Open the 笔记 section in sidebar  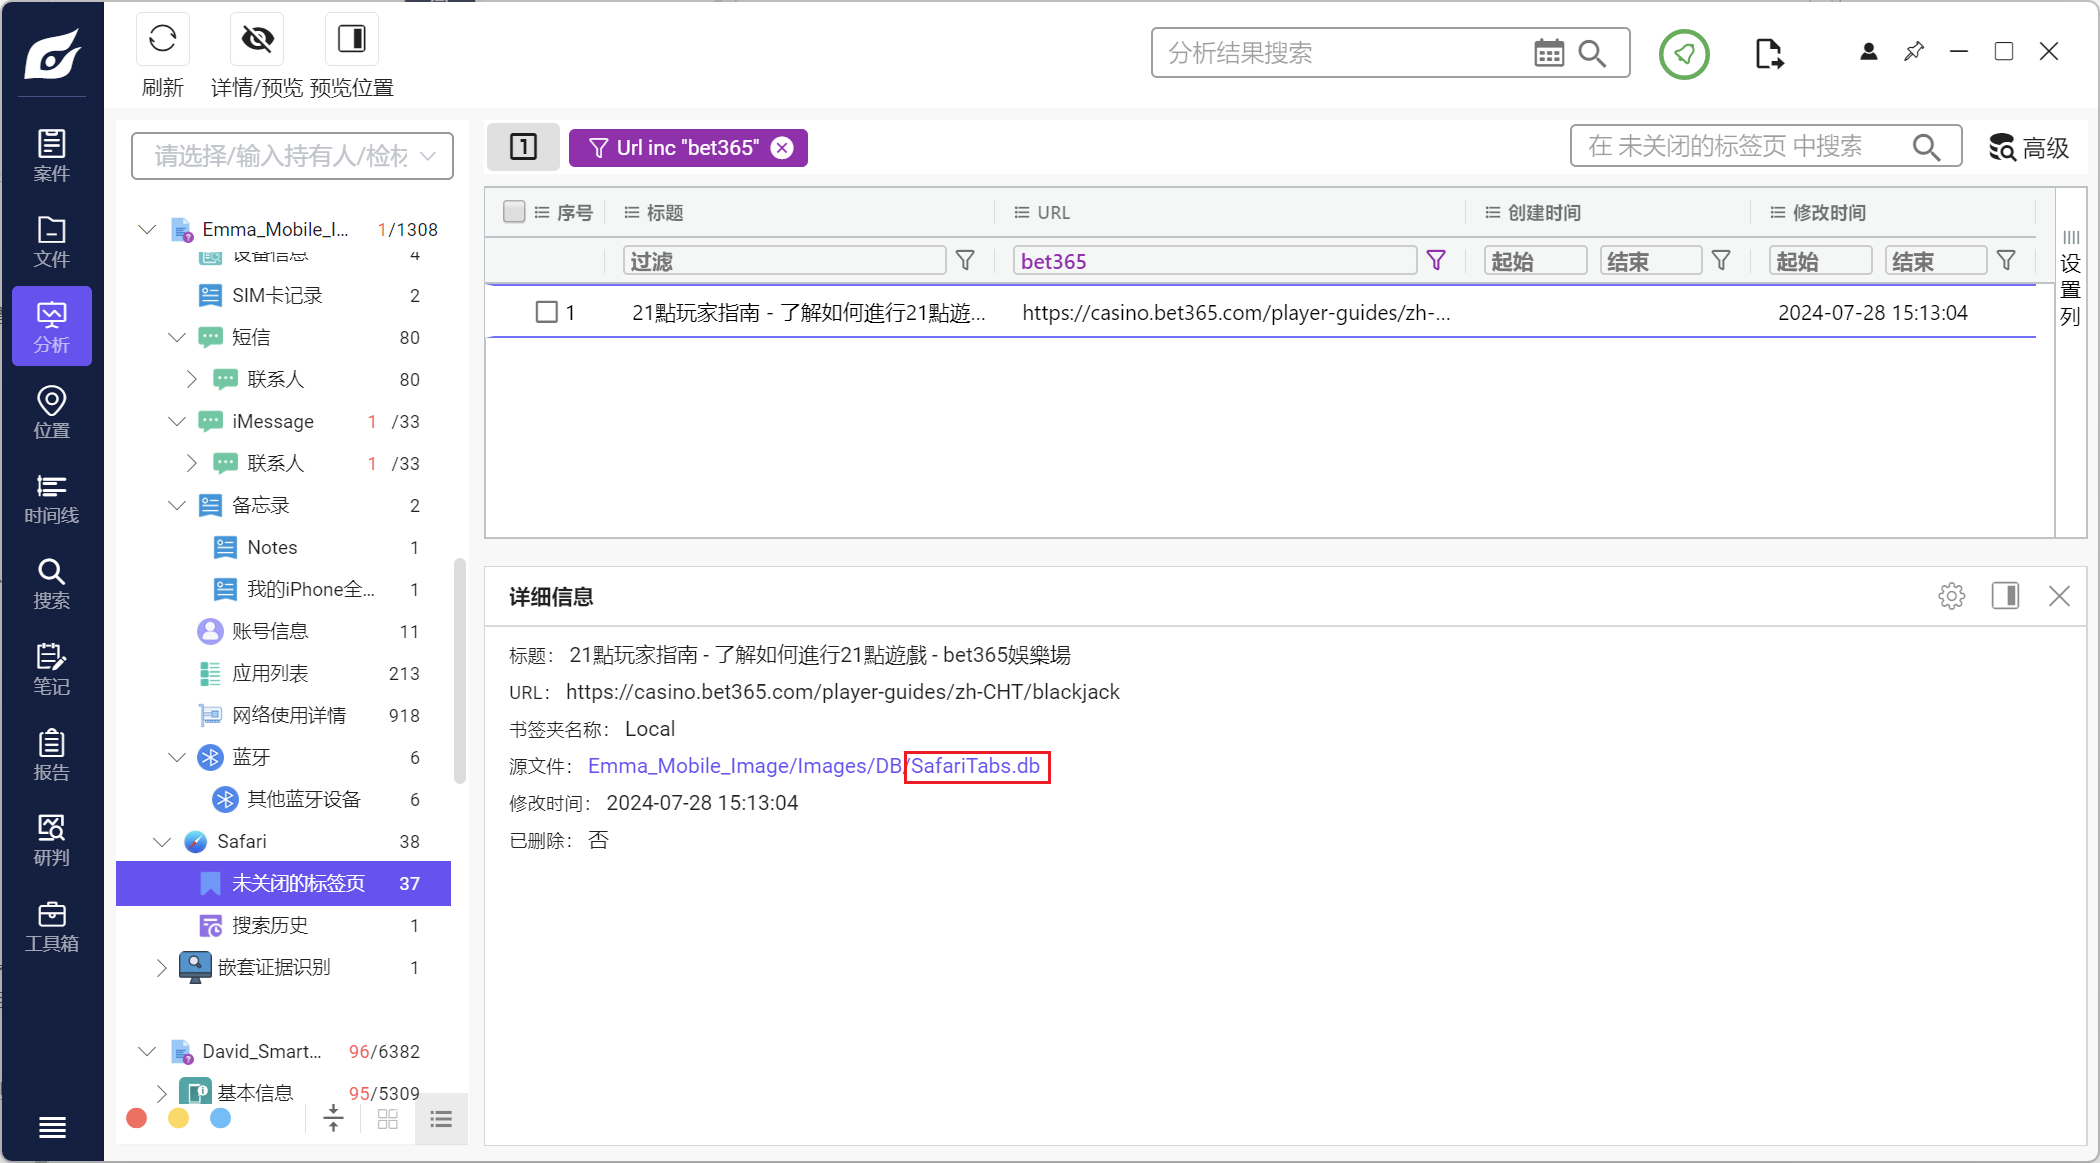click(52, 669)
